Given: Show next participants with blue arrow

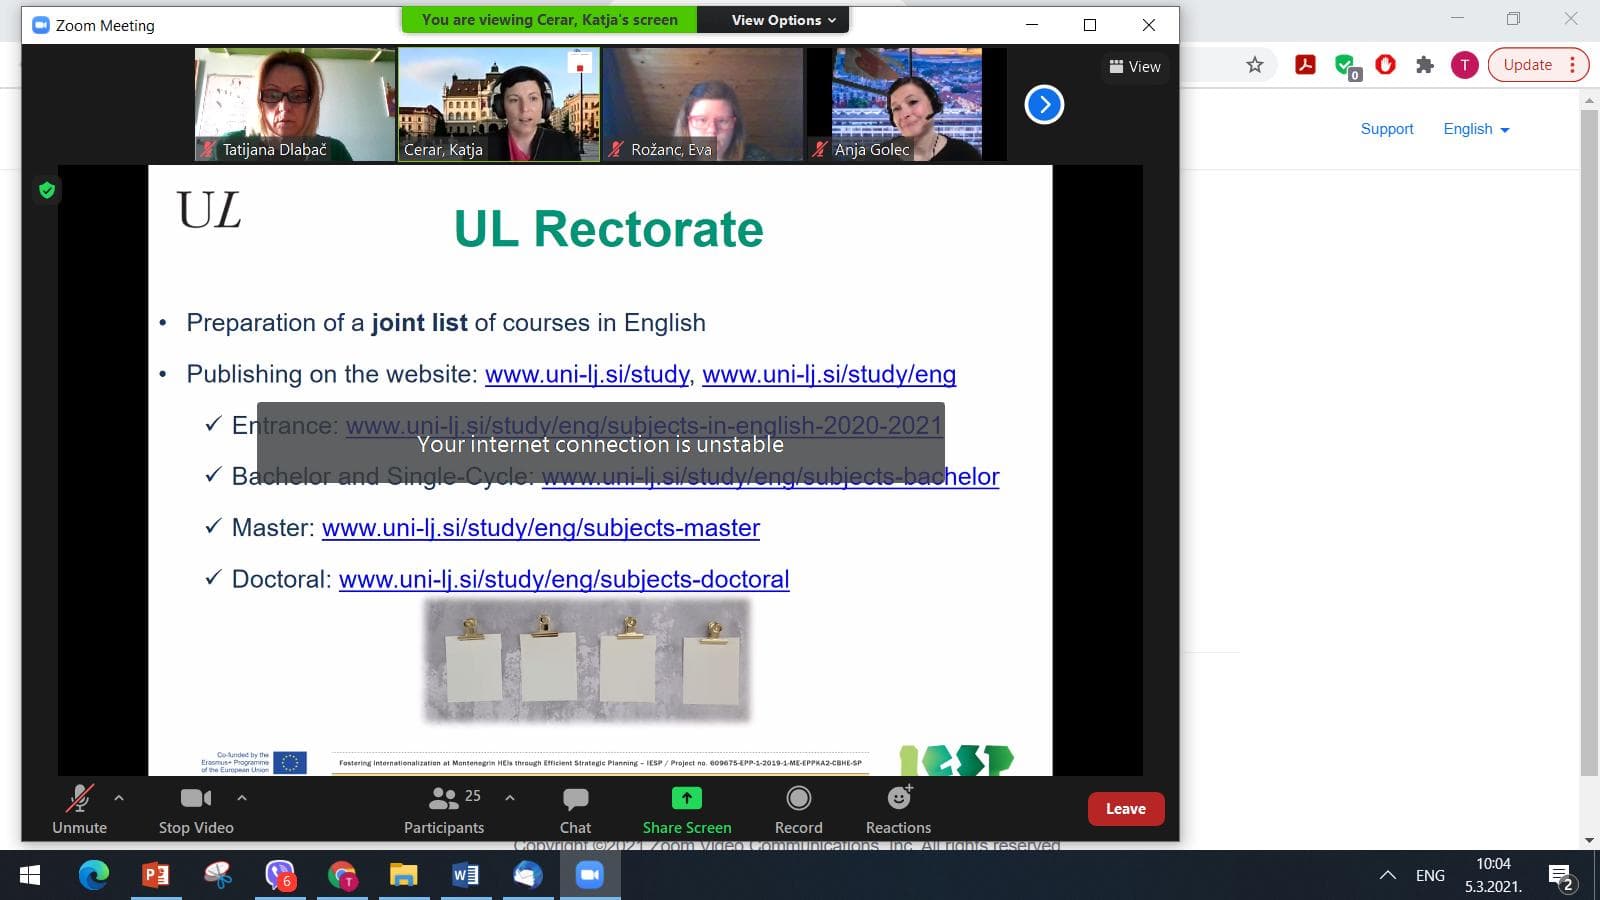Looking at the screenshot, I should [1044, 104].
